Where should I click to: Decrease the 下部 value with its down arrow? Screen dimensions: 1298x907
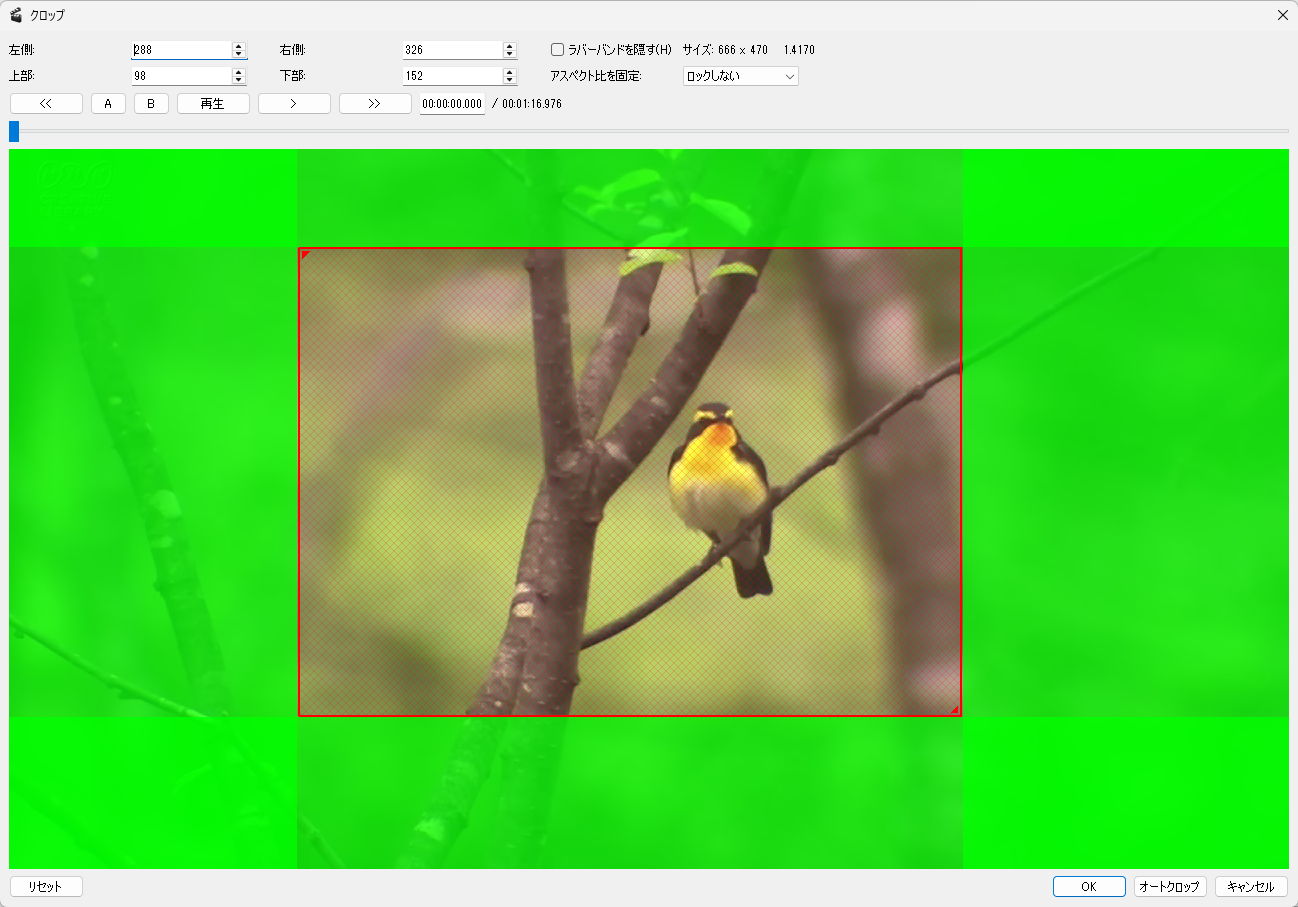click(x=510, y=80)
